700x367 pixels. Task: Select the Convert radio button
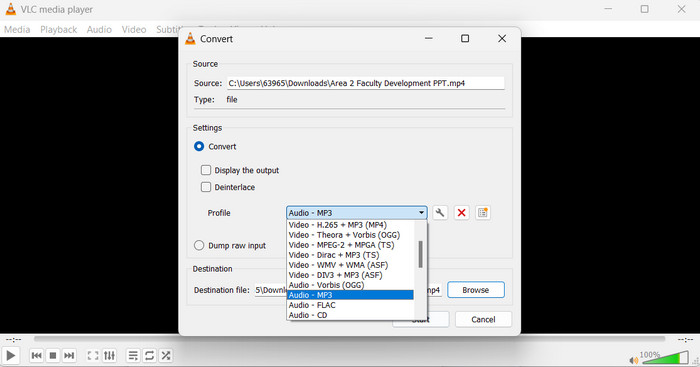click(x=199, y=146)
